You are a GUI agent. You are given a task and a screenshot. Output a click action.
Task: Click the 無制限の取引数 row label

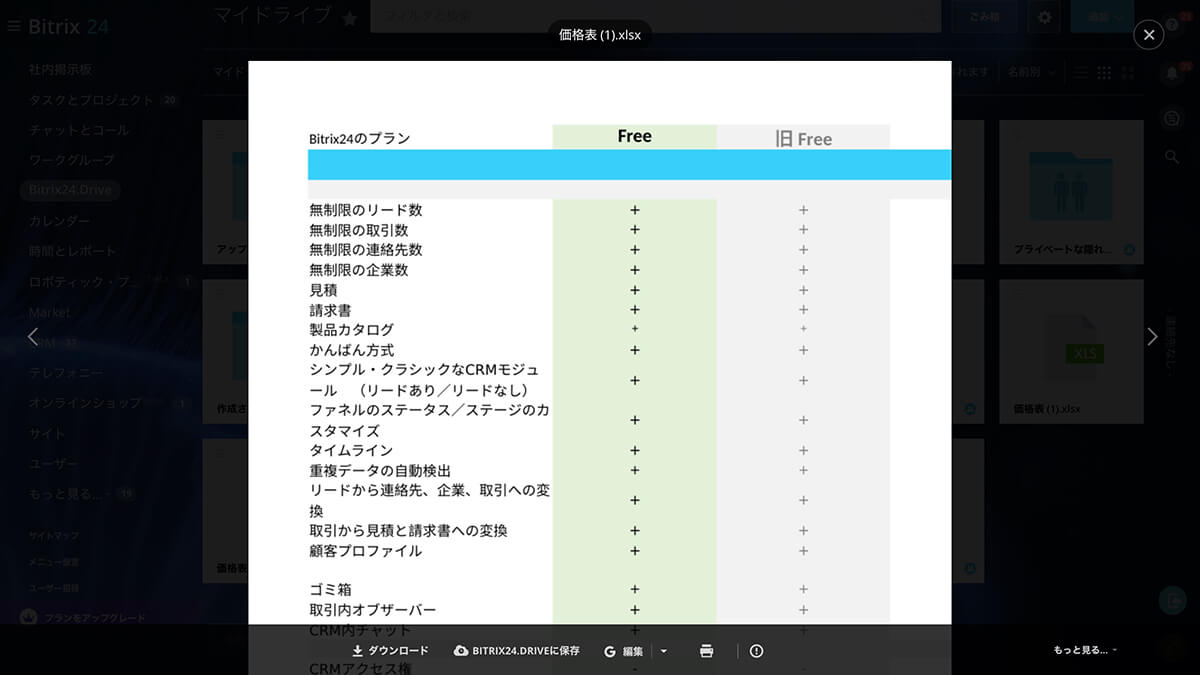pyautogui.click(x=359, y=230)
